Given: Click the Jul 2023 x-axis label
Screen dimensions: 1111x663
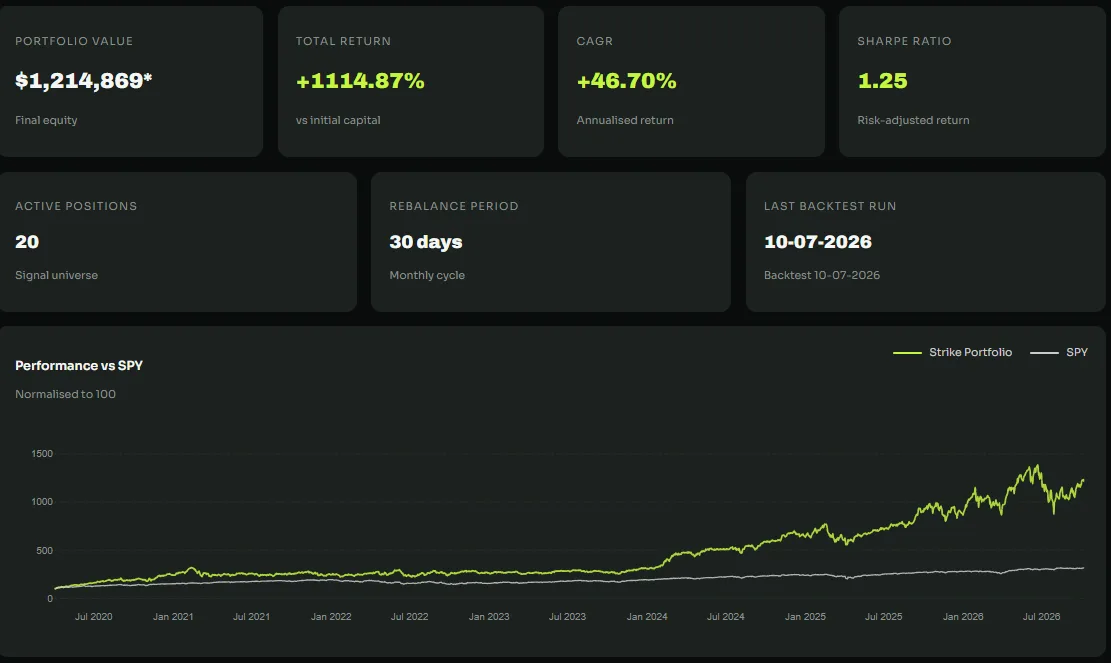Looking at the screenshot, I should point(568,616).
